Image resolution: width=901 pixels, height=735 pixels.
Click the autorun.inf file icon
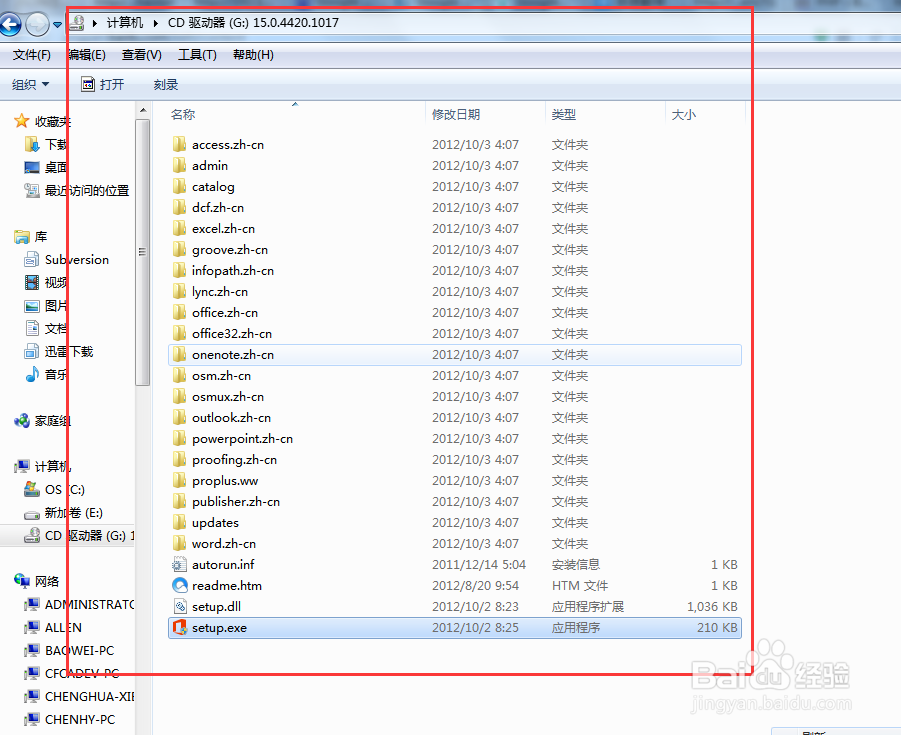pos(180,564)
